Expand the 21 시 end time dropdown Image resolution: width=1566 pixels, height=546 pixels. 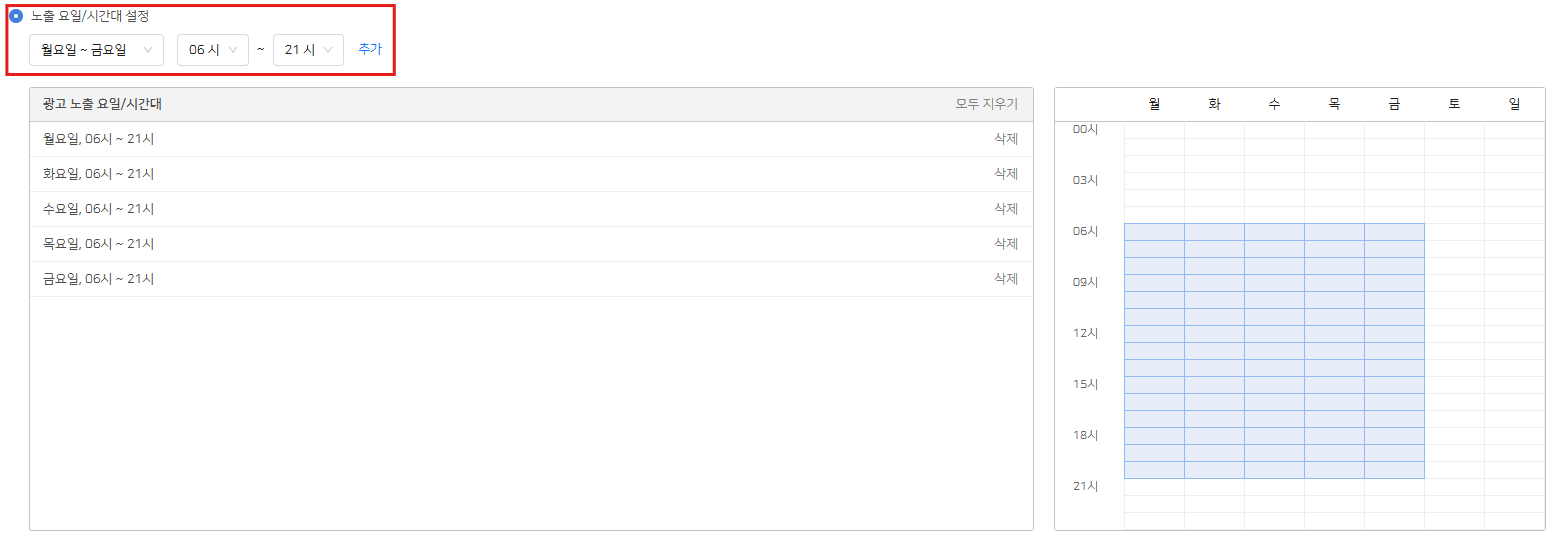(308, 50)
